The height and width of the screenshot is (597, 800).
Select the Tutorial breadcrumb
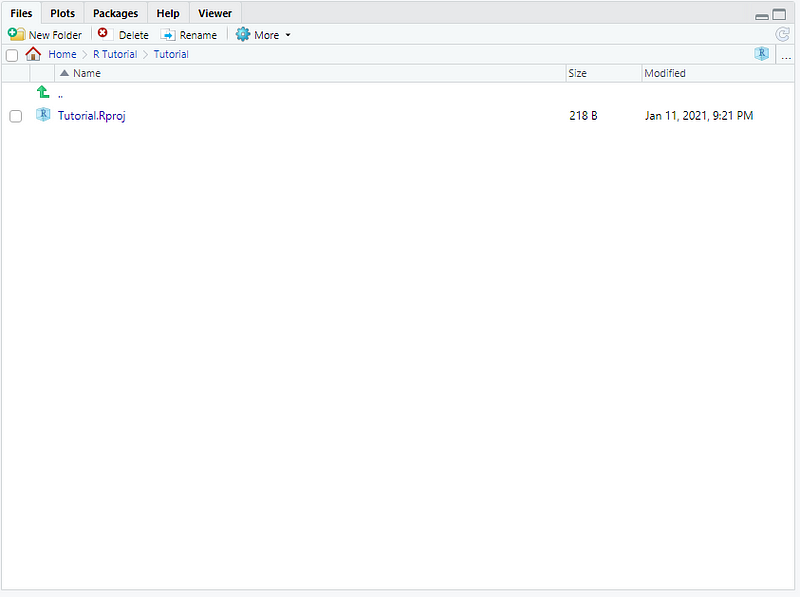point(171,54)
